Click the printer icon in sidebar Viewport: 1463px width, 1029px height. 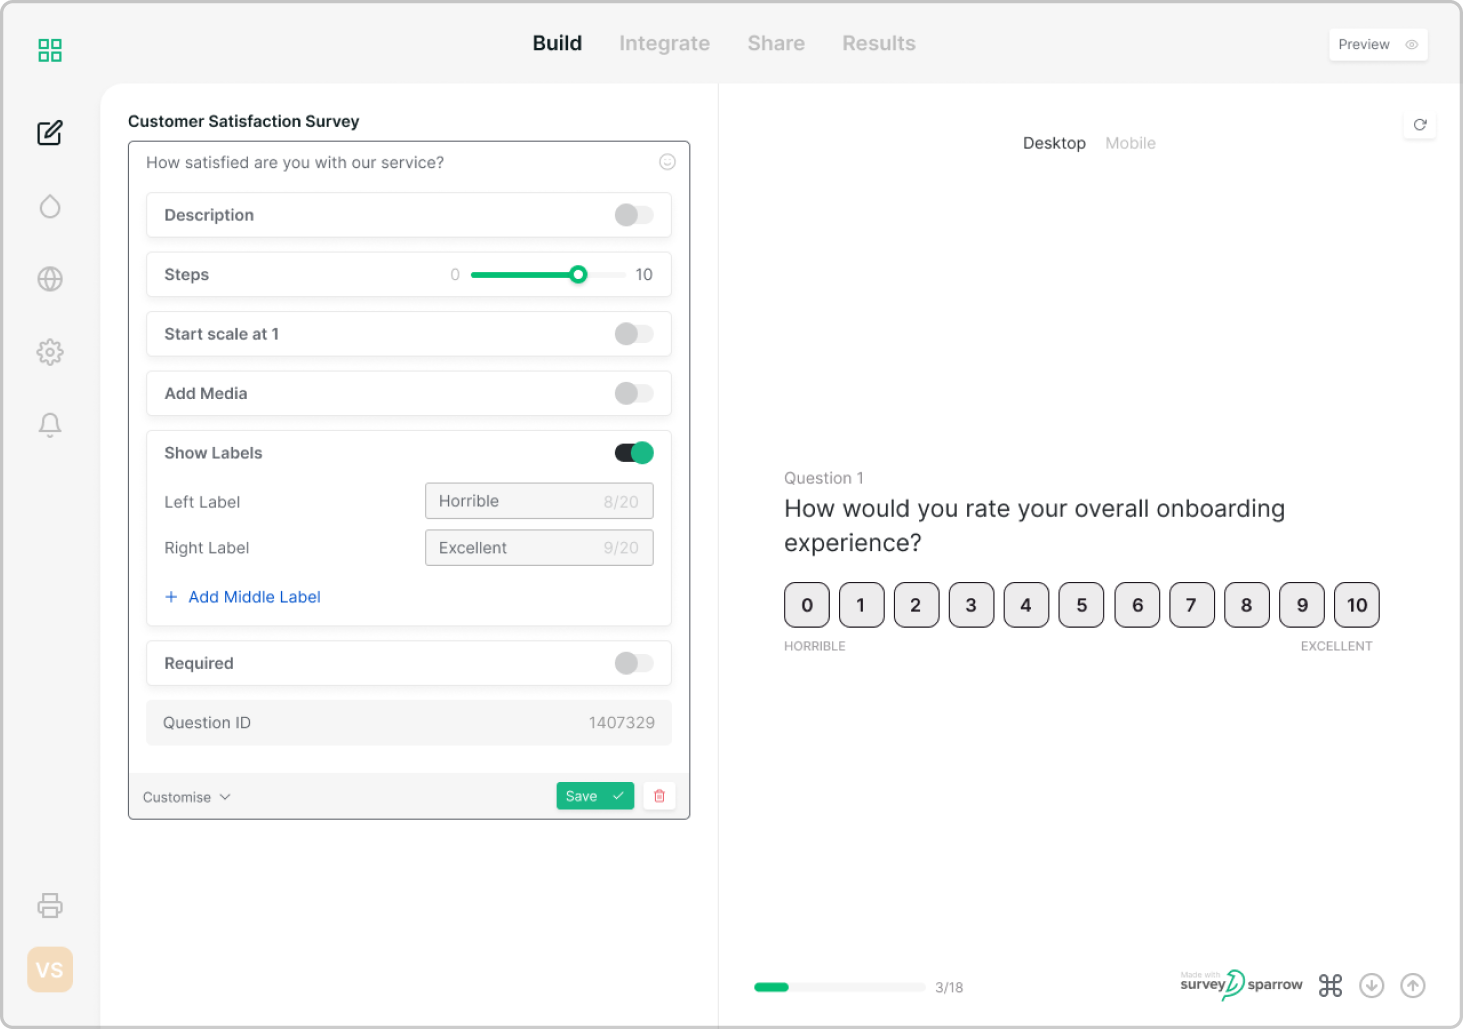coord(50,906)
